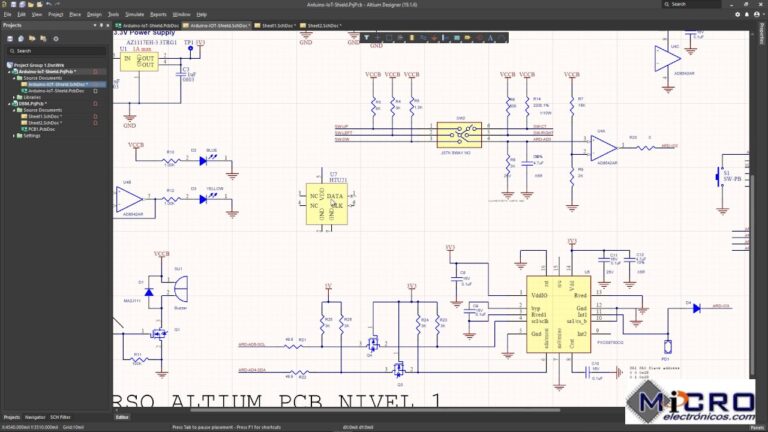Click the first icon in the Projects panel toolbar
768x432 pixels.
click(10, 39)
